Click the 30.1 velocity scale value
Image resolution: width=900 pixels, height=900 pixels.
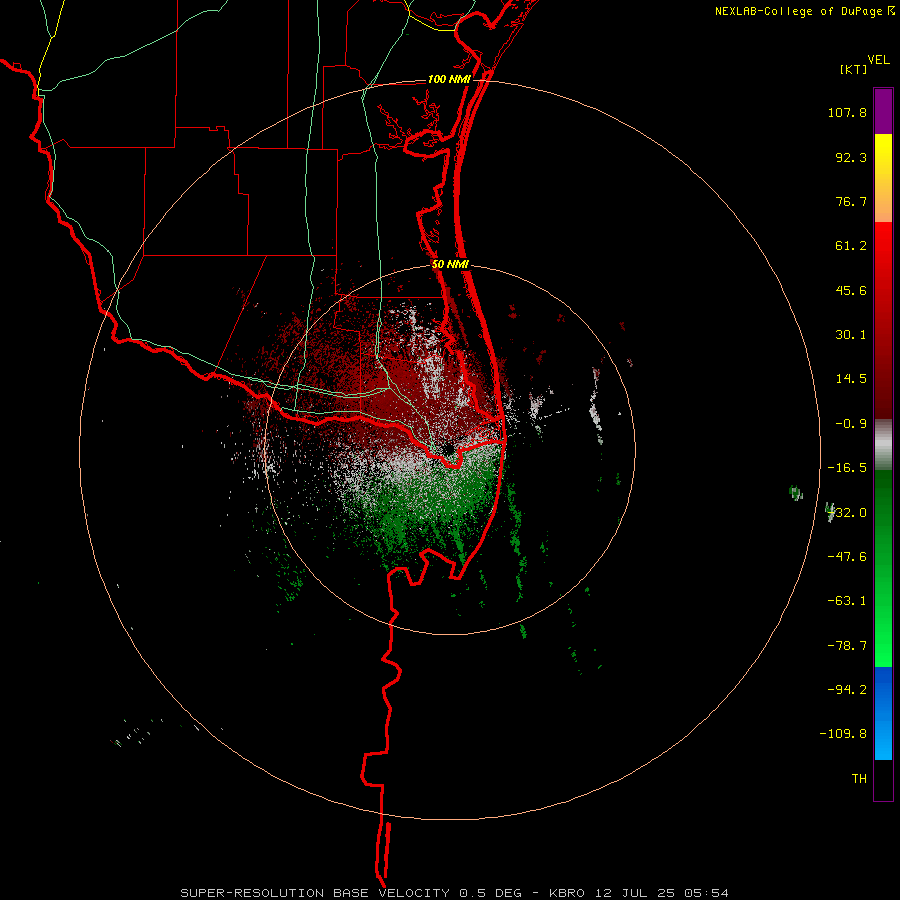tap(851, 335)
